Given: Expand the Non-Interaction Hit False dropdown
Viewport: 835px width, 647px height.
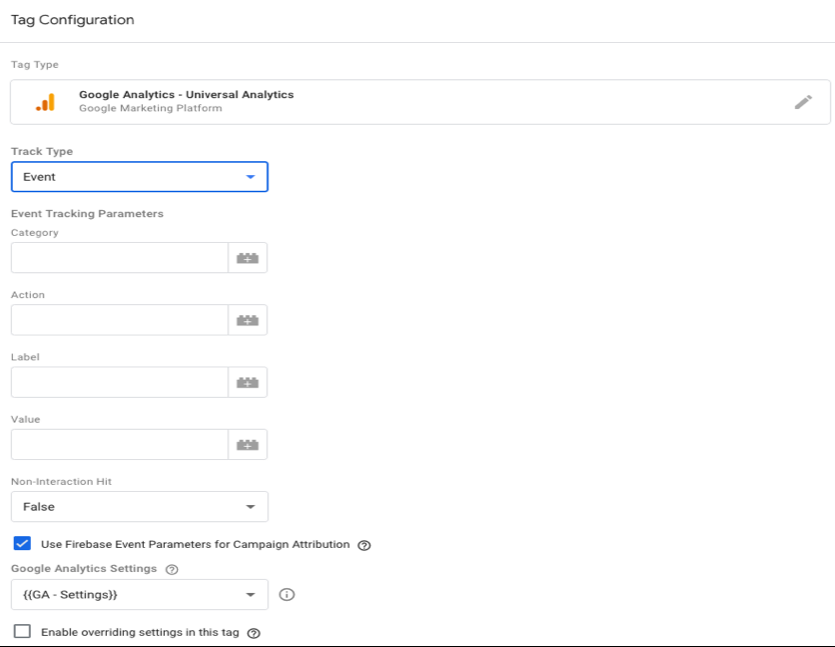Looking at the screenshot, I should point(139,507).
